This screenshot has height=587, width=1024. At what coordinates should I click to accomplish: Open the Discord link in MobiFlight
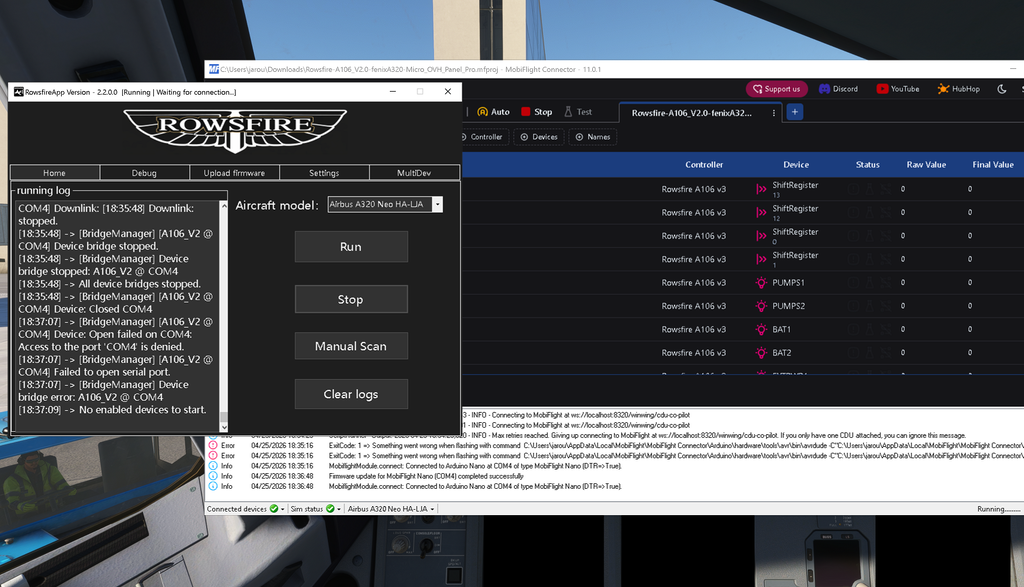point(839,89)
